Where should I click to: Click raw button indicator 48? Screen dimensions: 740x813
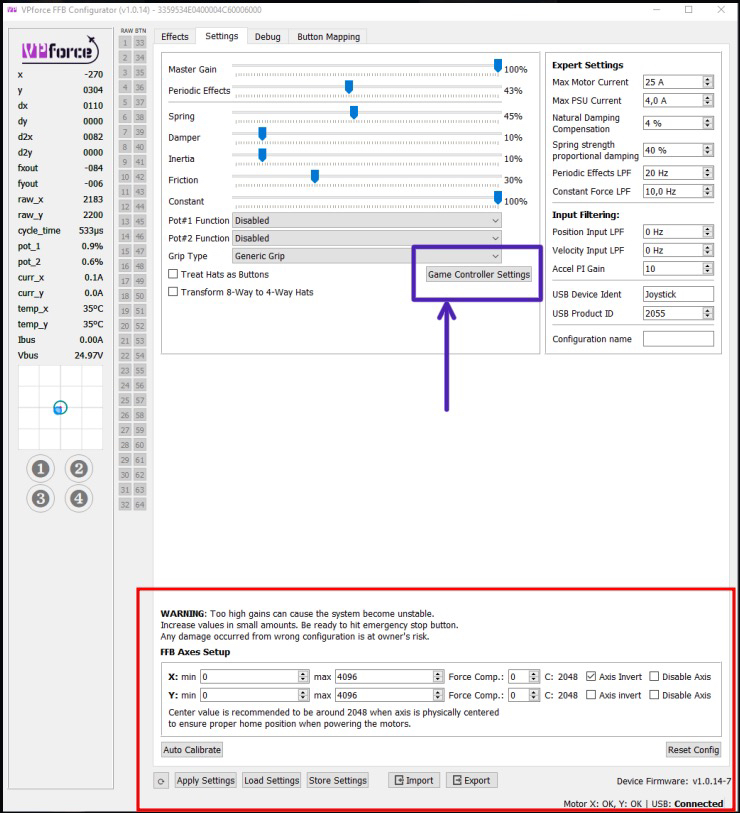140,266
